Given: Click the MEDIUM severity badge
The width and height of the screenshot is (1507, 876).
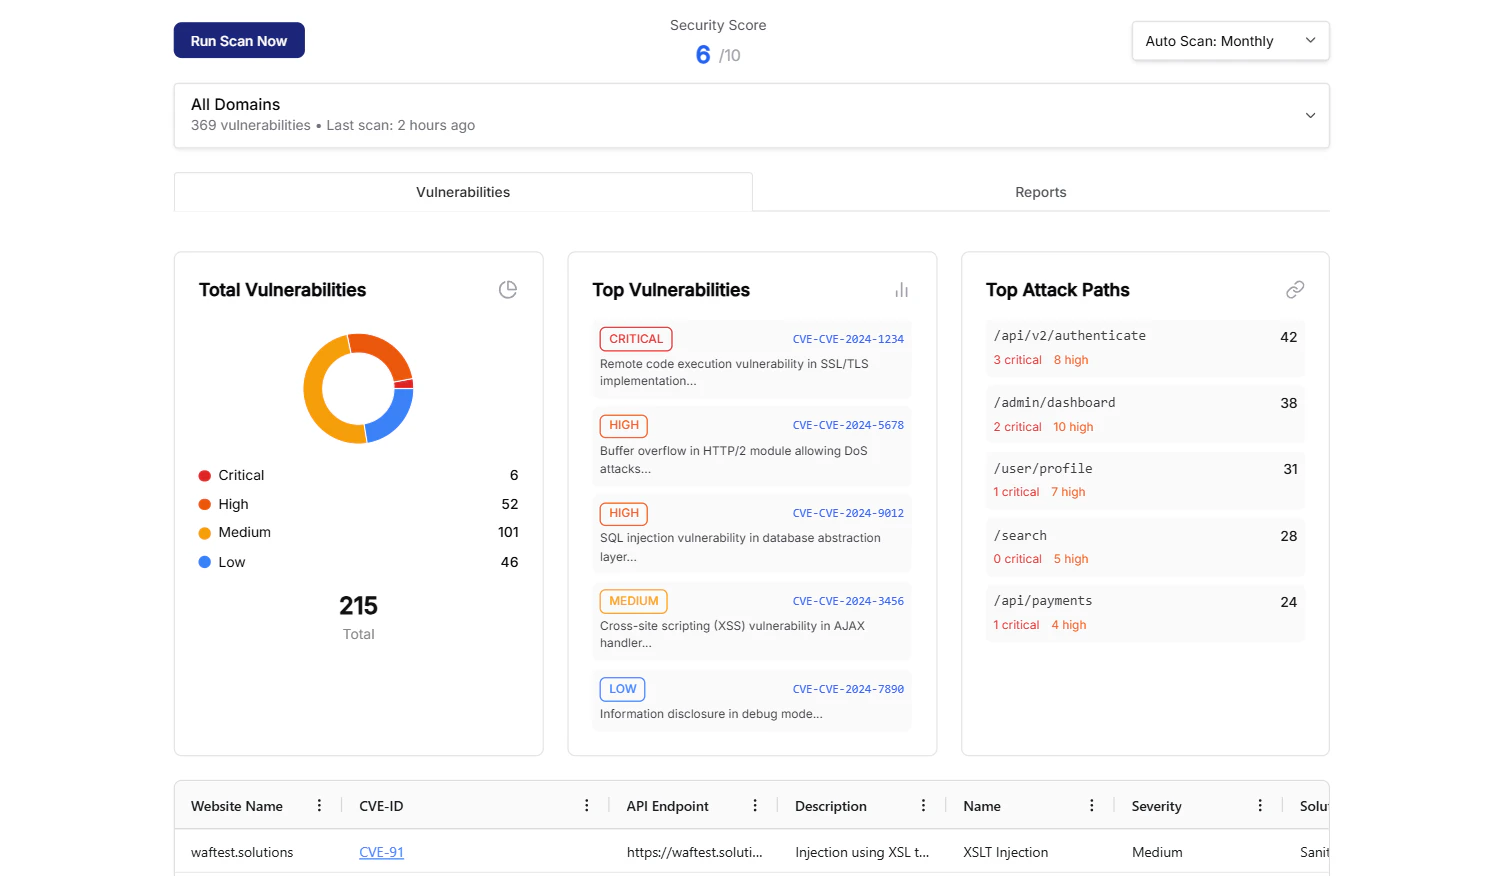Looking at the screenshot, I should (x=634, y=601).
